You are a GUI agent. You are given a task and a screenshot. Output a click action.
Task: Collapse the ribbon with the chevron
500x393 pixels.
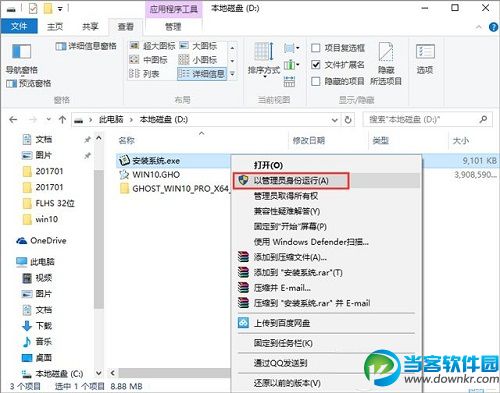point(479,27)
